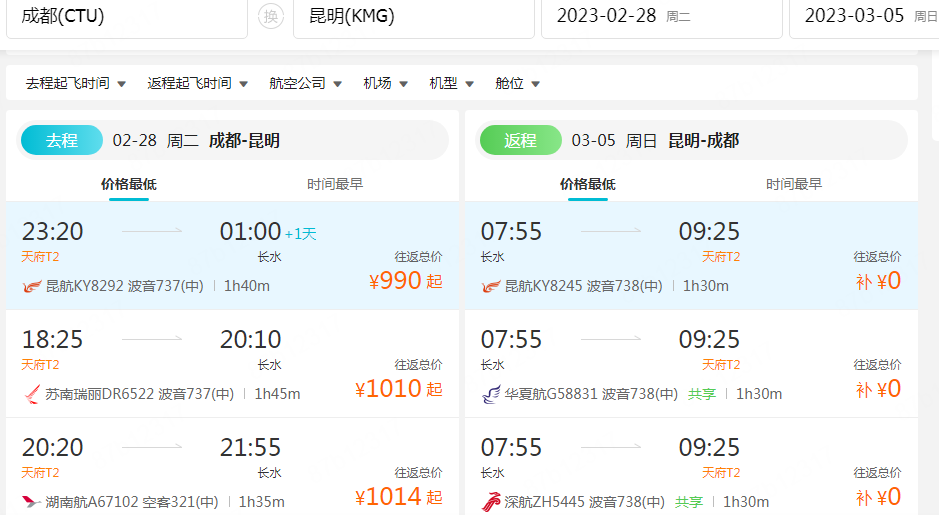Click the return route title 昆明-成都
The width and height of the screenshot is (939, 515).
click(704, 141)
